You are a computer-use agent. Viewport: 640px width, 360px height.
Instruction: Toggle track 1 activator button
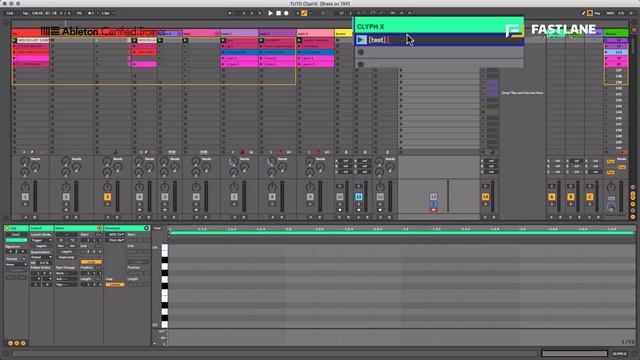coord(25,197)
